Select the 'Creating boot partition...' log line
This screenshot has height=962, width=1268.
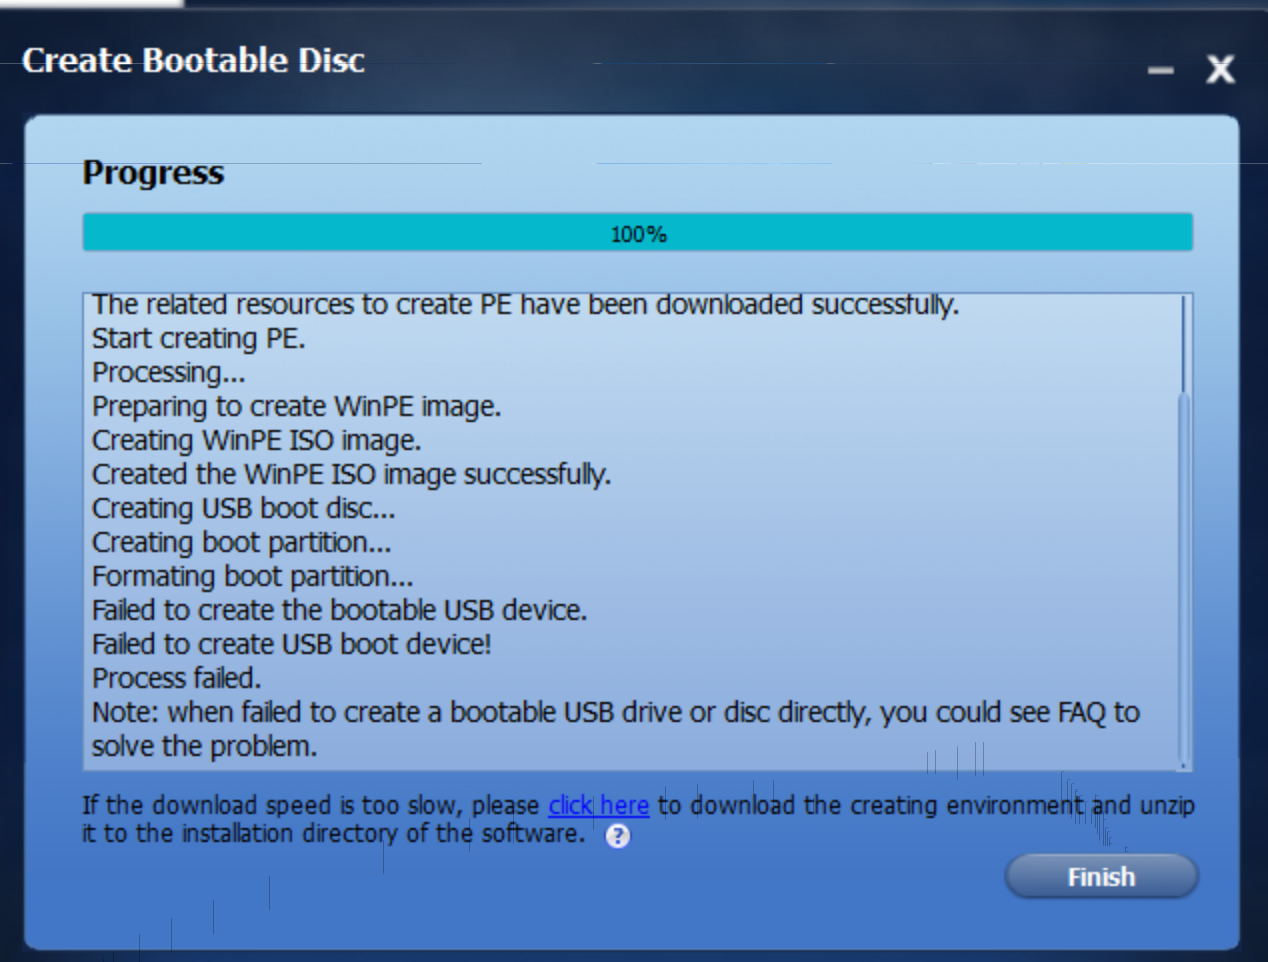coord(241,542)
